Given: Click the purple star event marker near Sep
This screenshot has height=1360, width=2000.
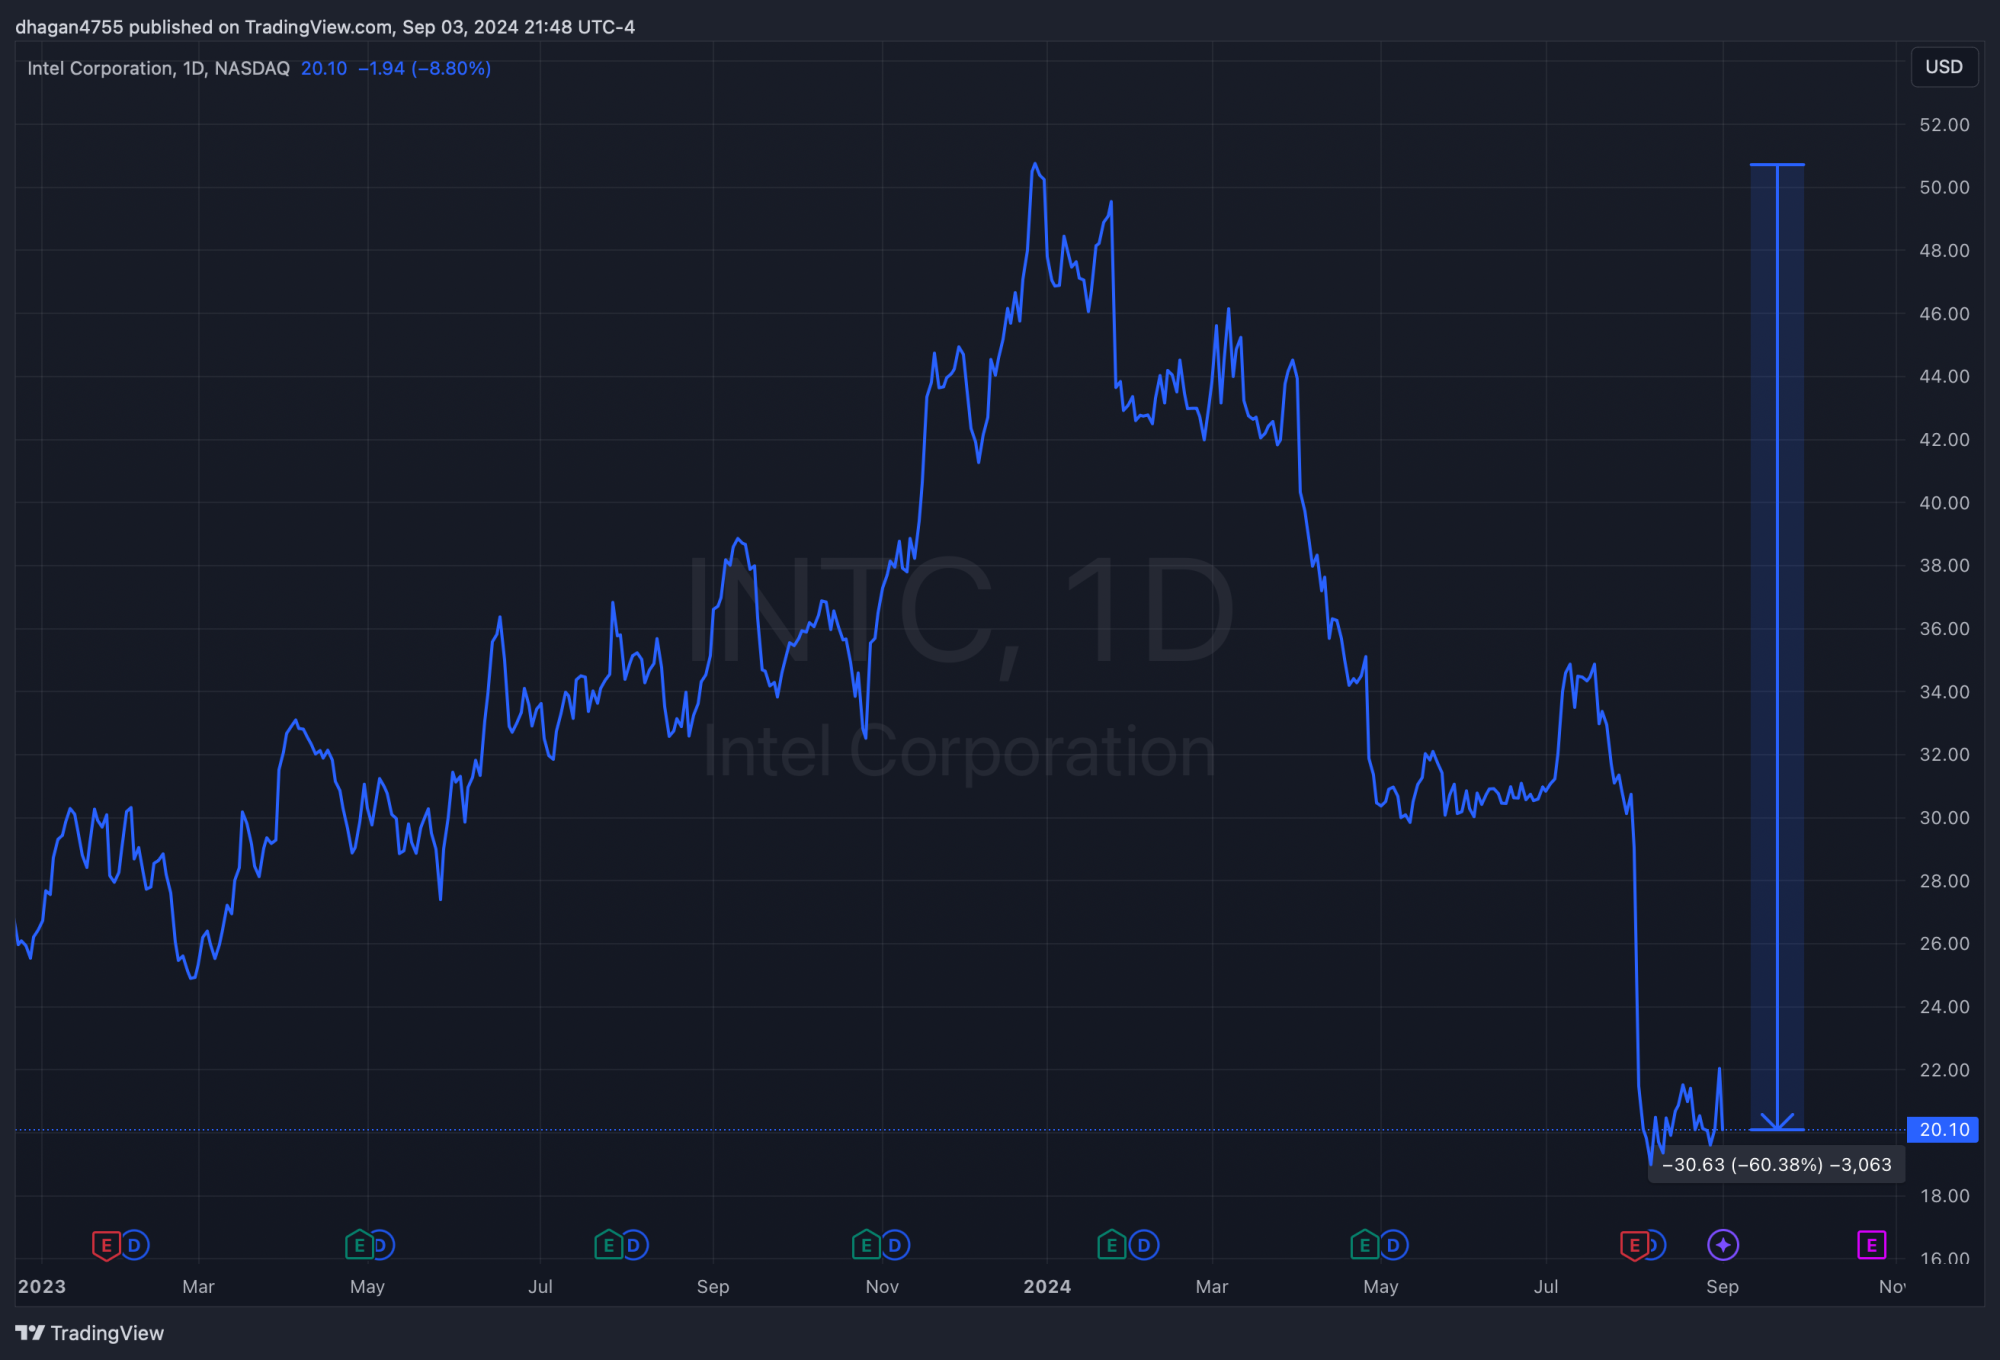Looking at the screenshot, I should pos(1723,1245).
